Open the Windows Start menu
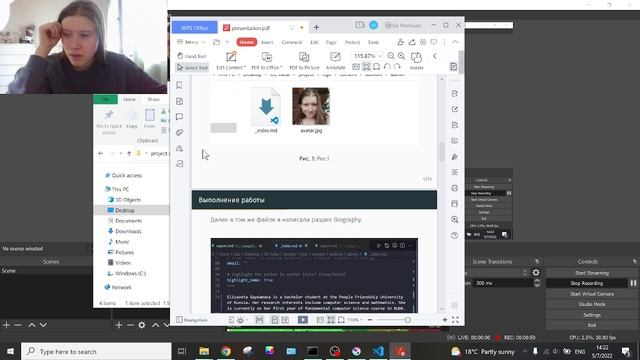 point(10,351)
